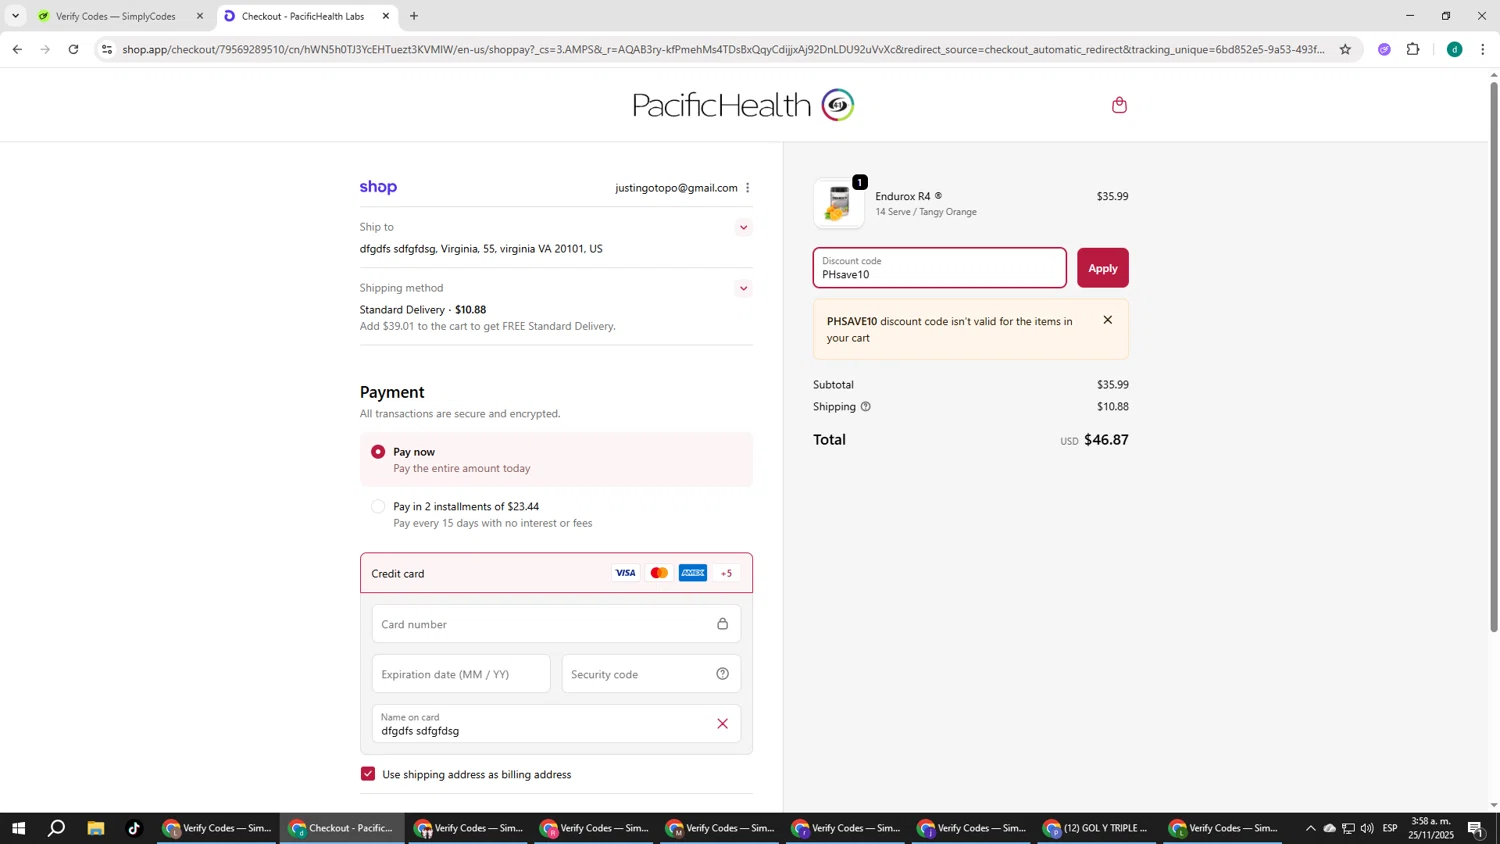Click the security code help icon
The height and width of the screenshot is (844, 1500).
click(722, 674)
